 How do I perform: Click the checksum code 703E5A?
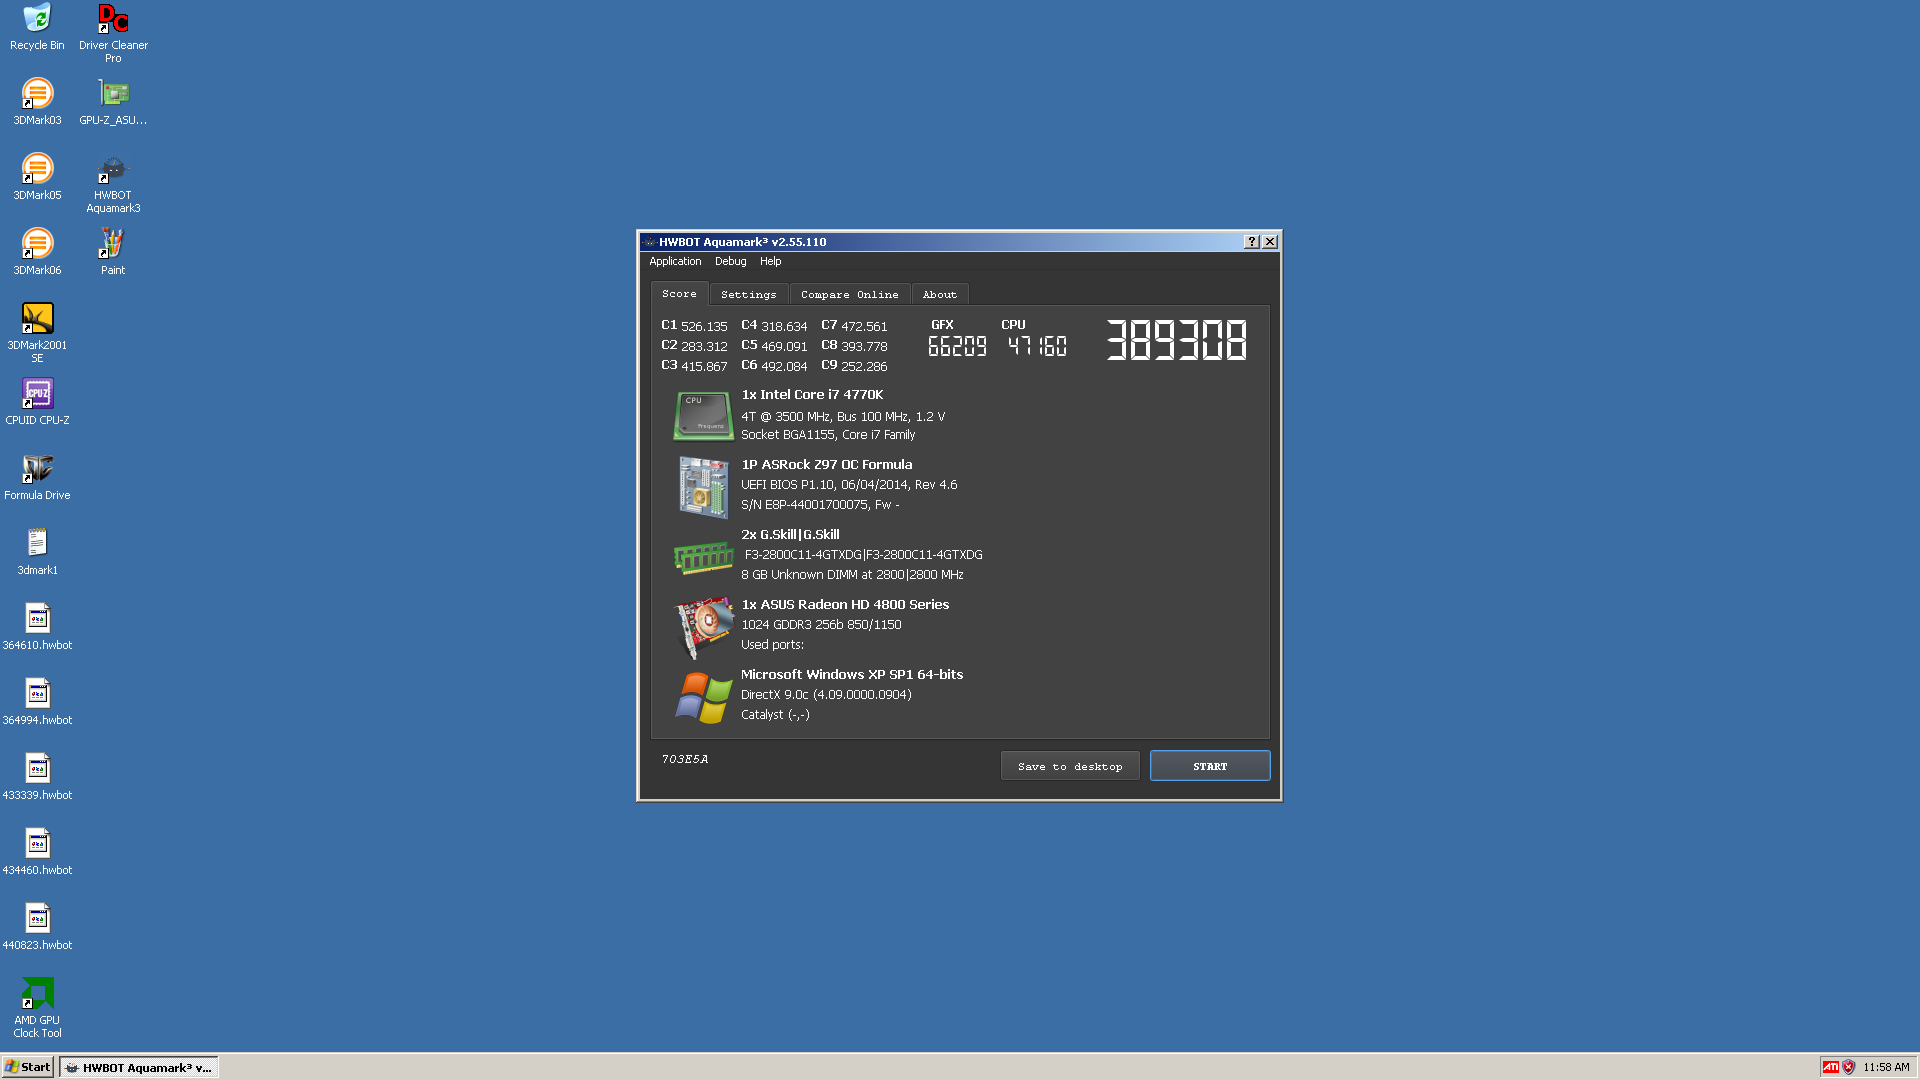(685, 759)
